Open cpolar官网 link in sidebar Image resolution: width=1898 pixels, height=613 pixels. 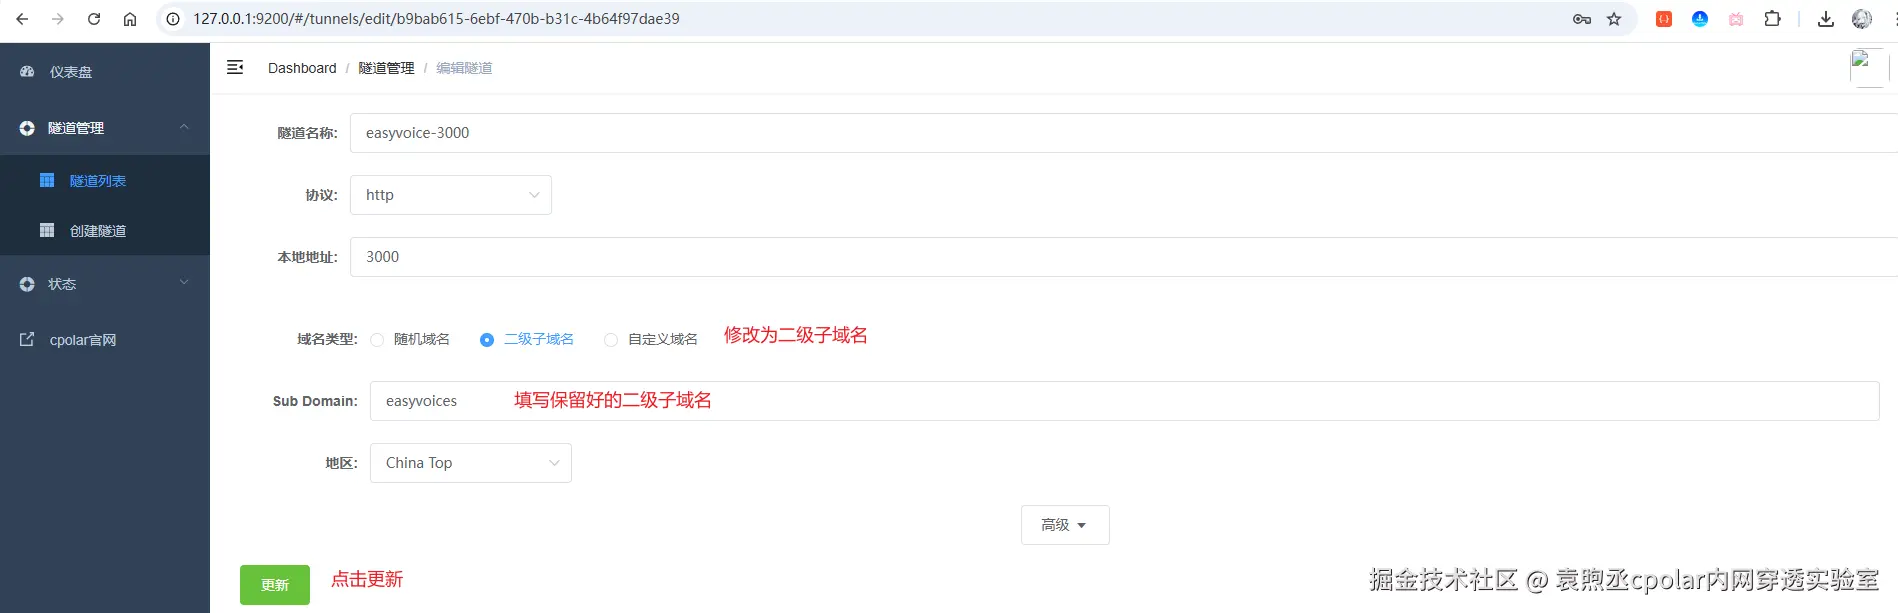105,340
